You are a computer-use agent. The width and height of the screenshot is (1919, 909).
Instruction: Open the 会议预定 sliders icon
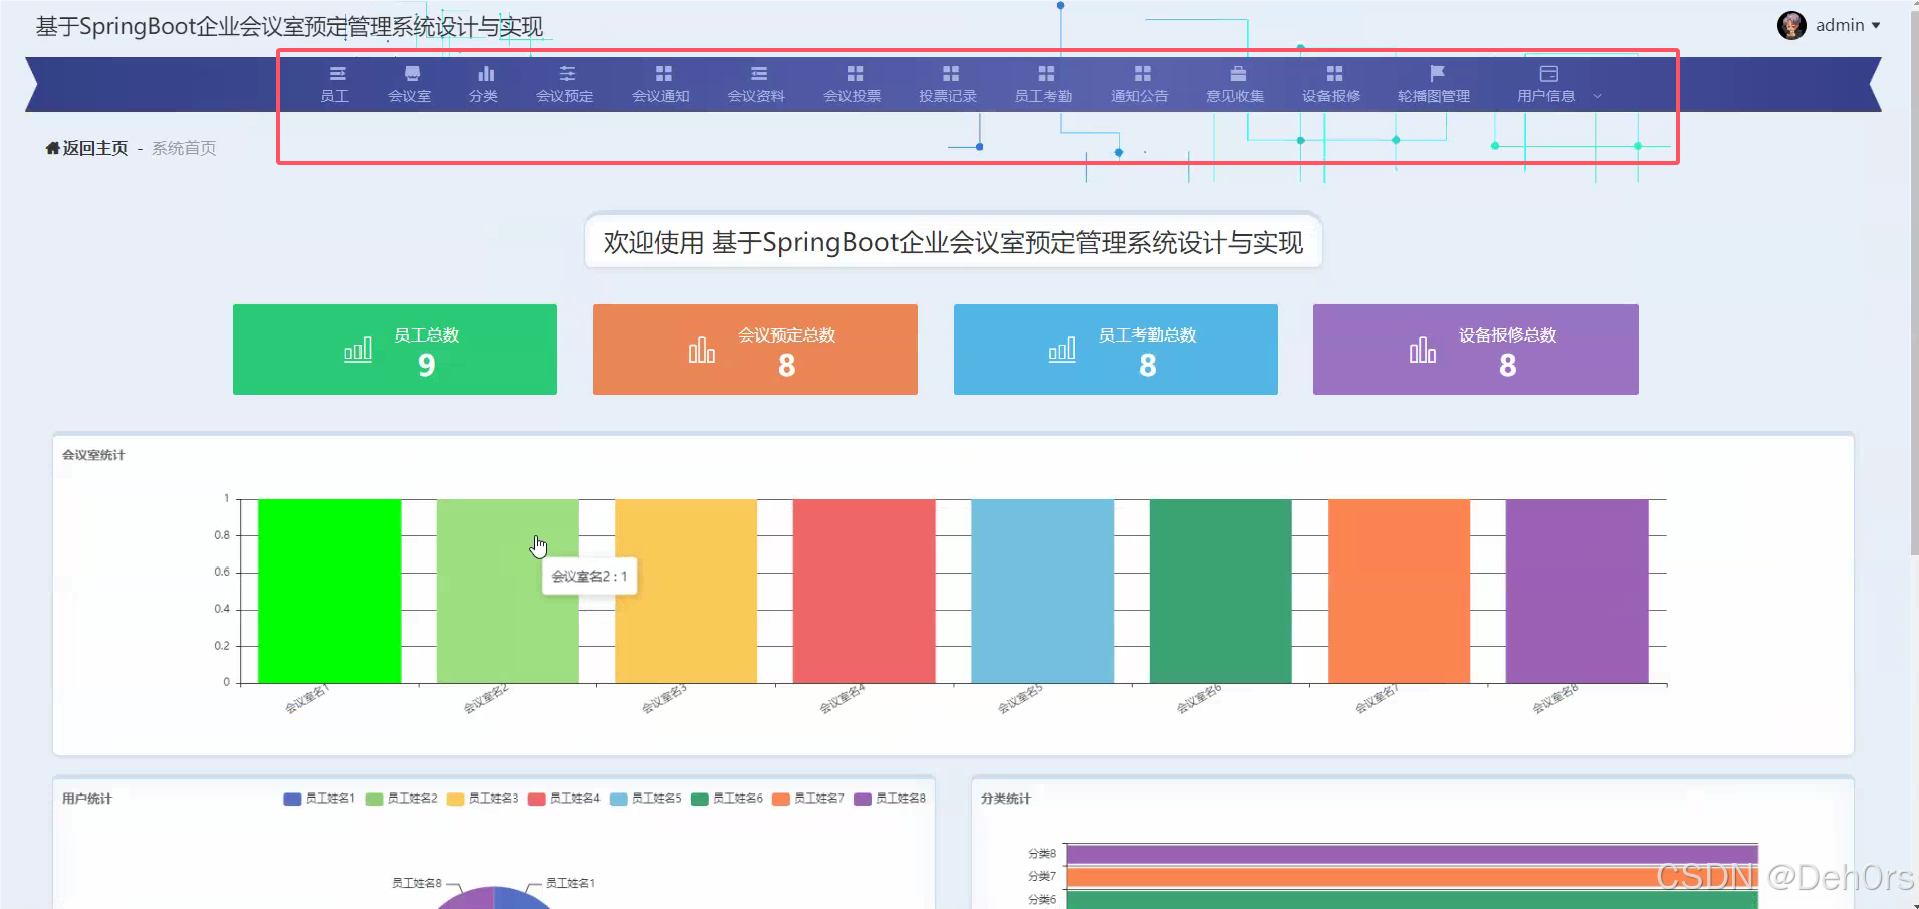tap(566, 73)
